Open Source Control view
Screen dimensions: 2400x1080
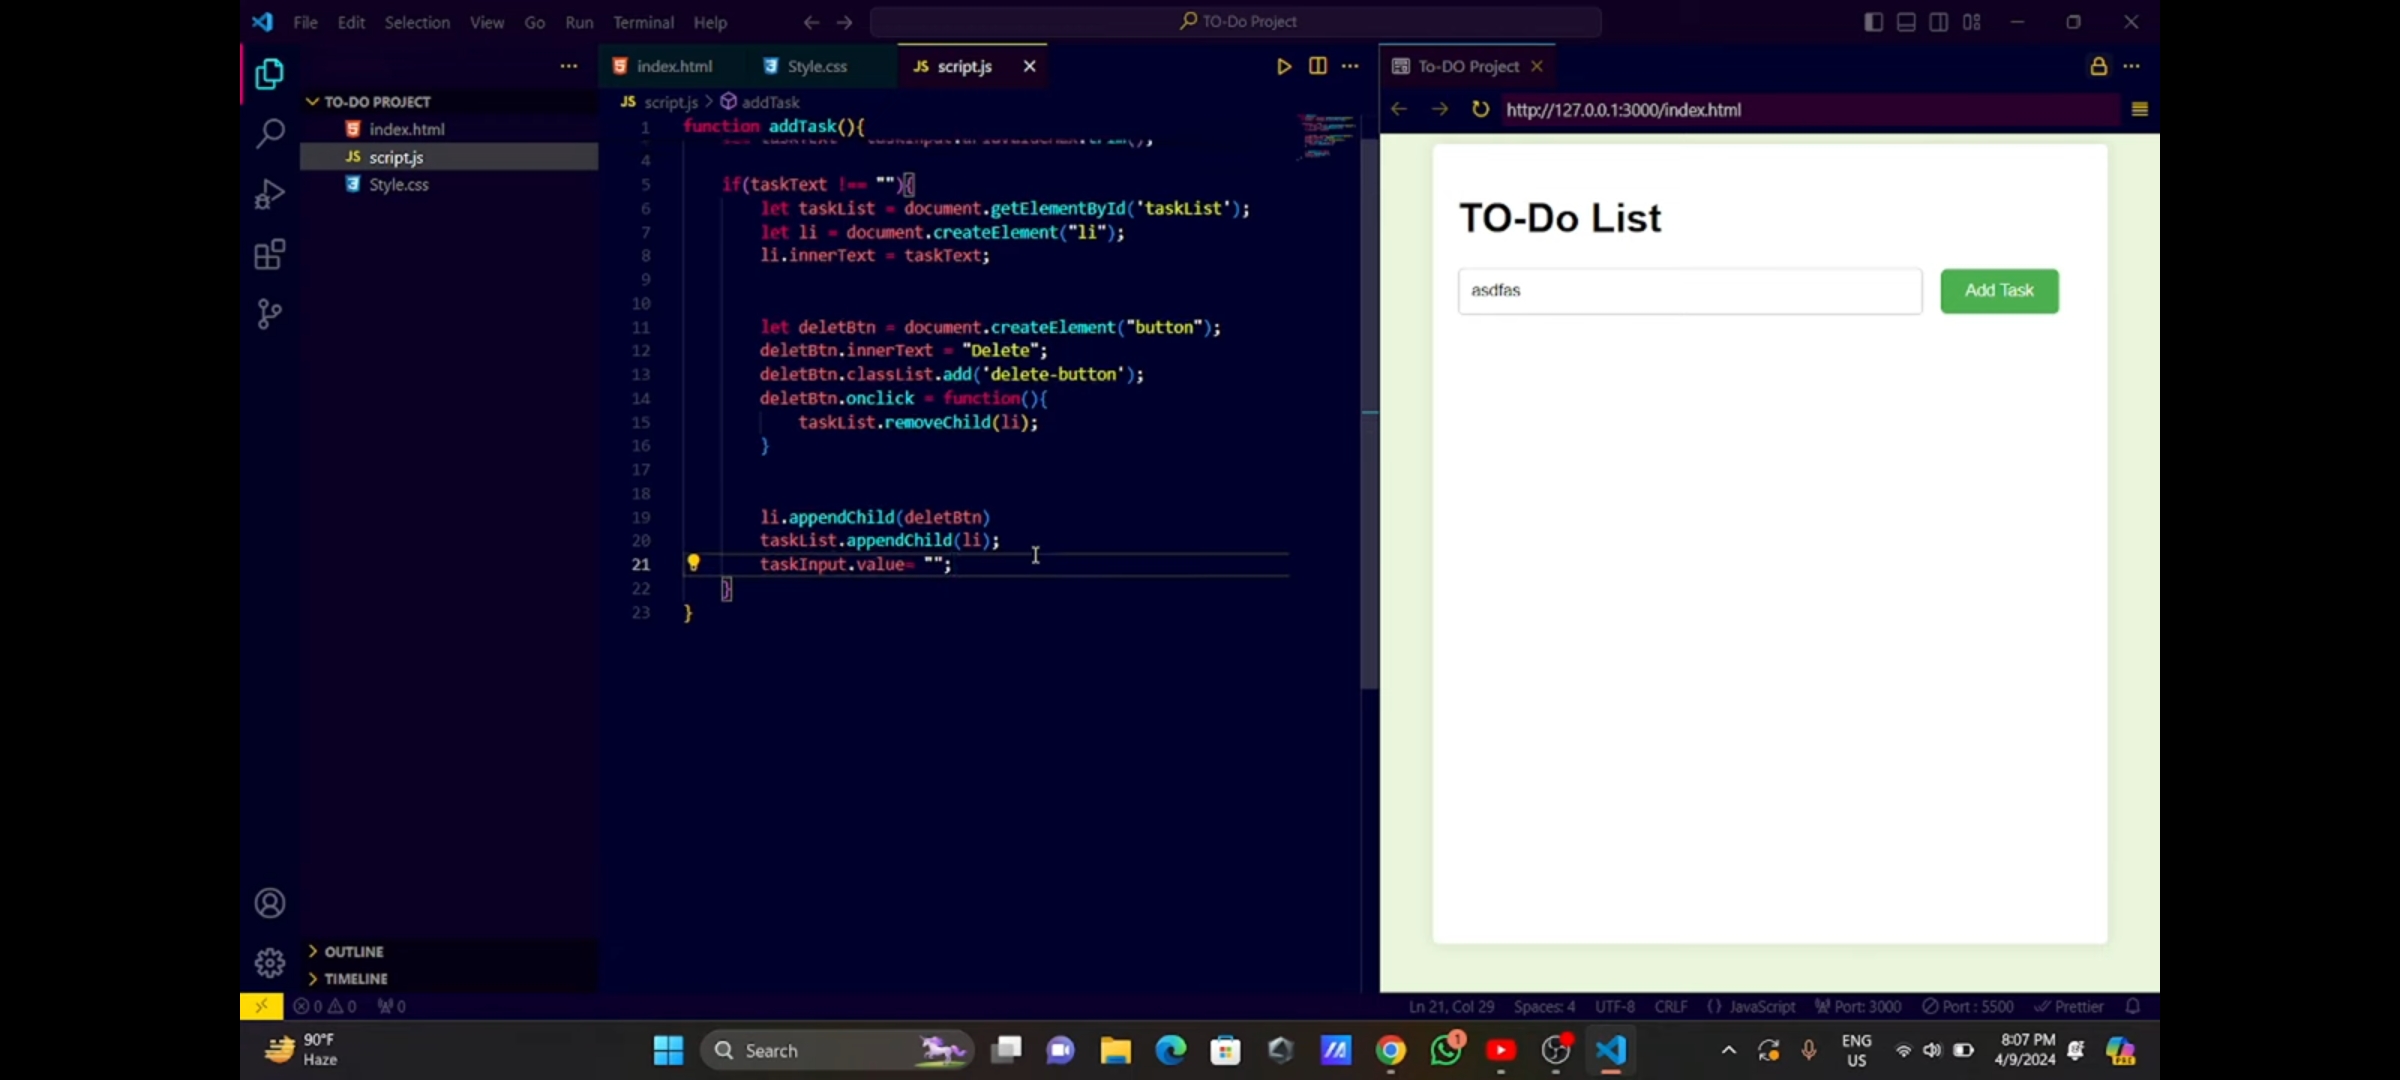click(x=270, y=315)
